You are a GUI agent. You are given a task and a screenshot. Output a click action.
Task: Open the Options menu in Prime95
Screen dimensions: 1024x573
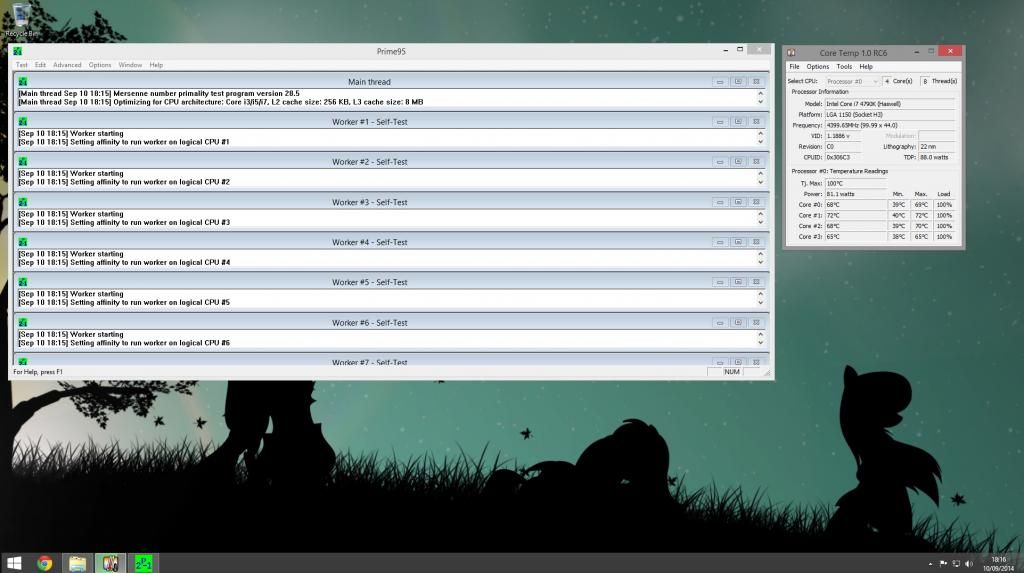click(x=100, y=65)
